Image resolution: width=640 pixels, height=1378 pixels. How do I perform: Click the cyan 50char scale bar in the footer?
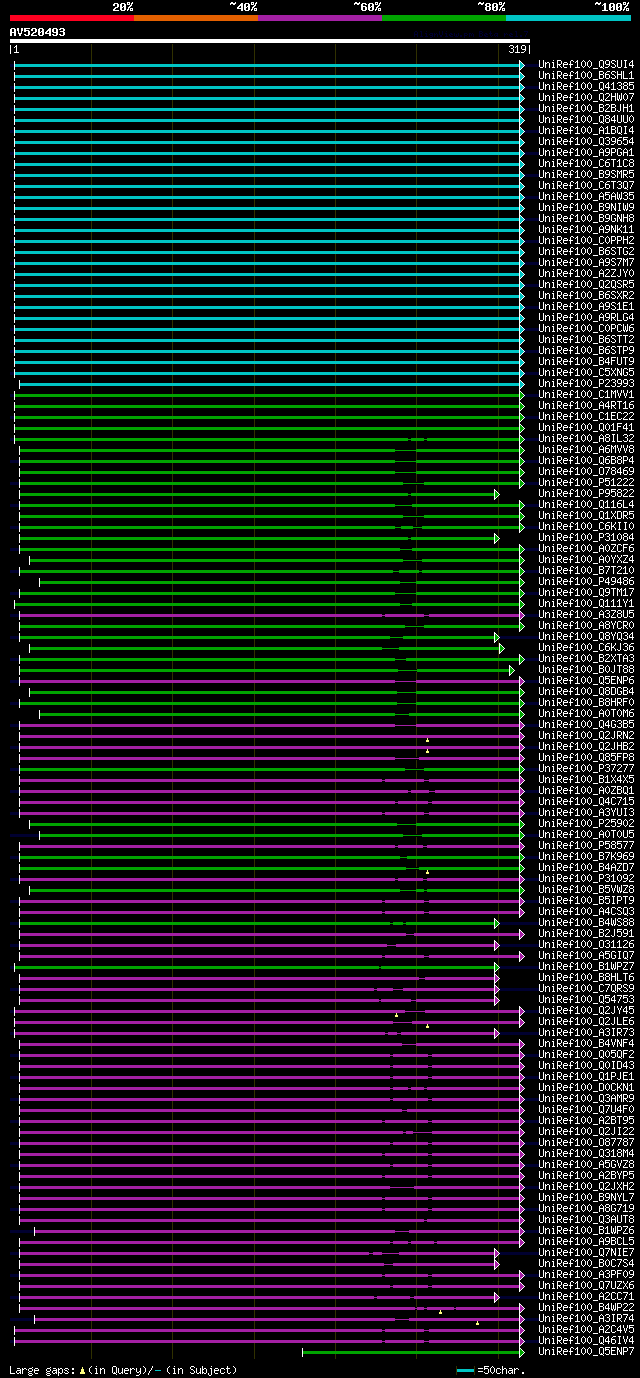click(x=465, y=1370)
